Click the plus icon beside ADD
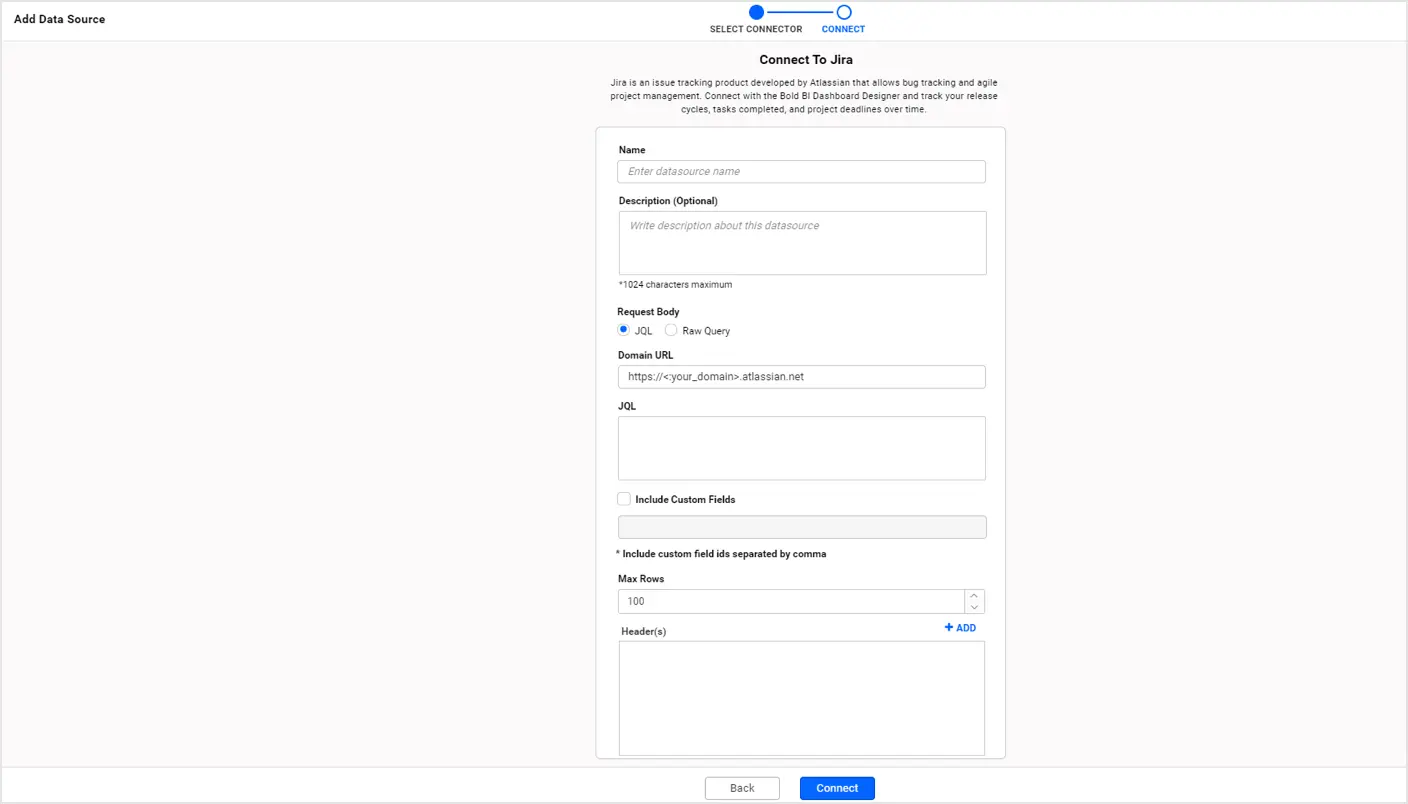This screenshot has height=804, width=1408. (949, 628)
